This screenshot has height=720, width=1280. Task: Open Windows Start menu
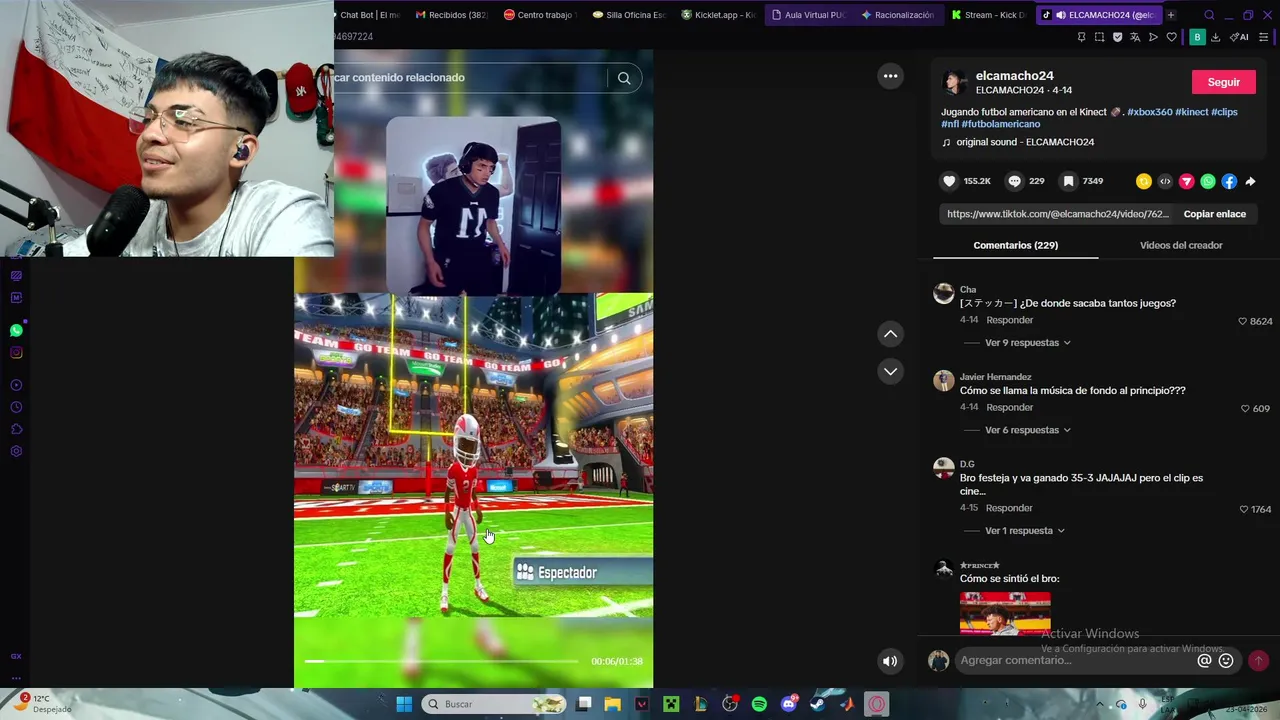click(x=404, y=704)
